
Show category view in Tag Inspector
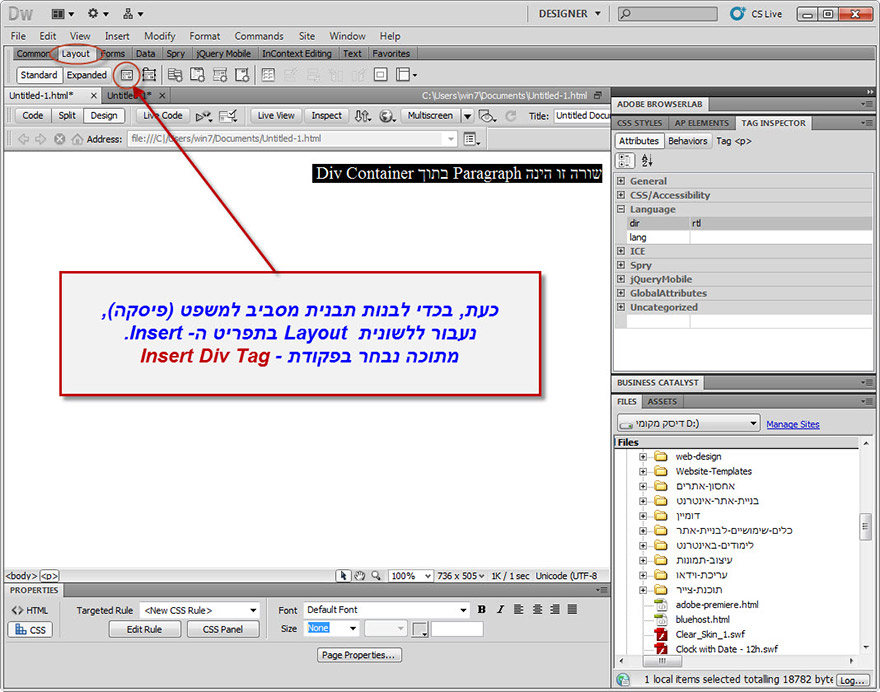coord(625,161)
